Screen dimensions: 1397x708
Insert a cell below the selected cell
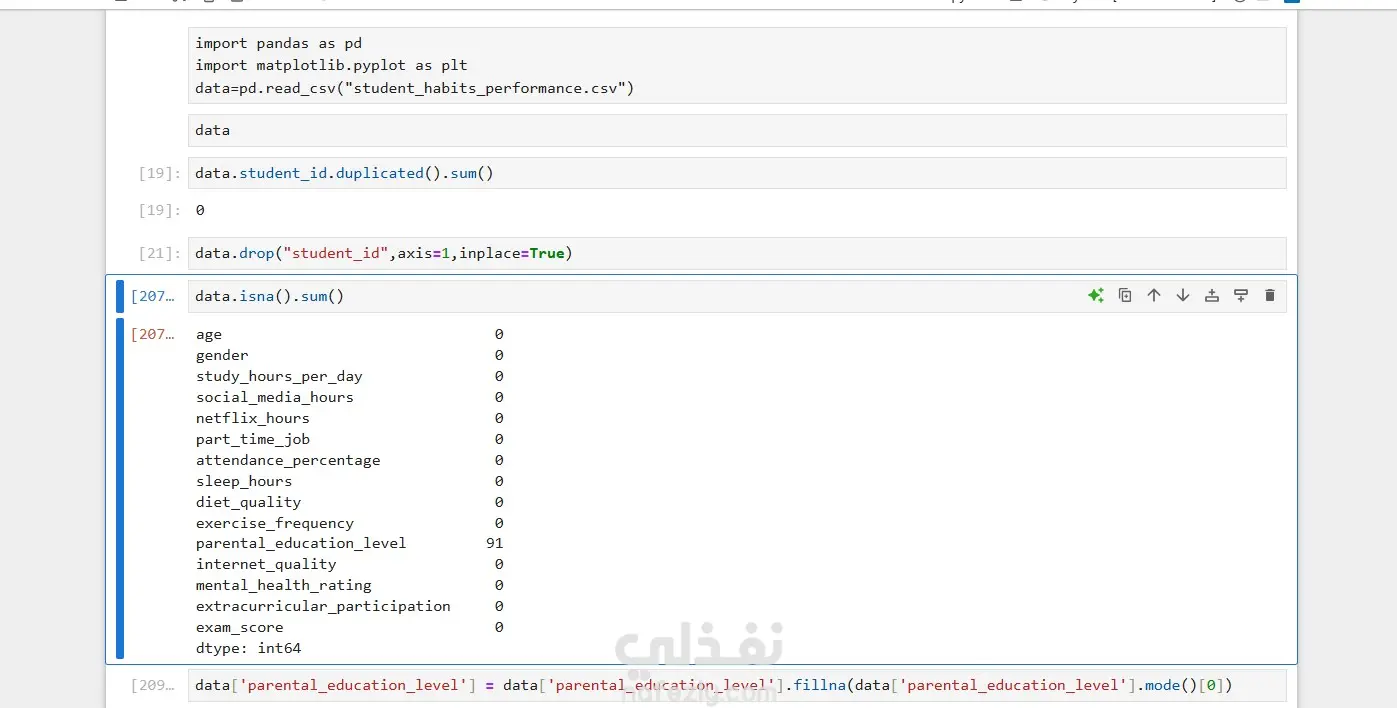1241,295
